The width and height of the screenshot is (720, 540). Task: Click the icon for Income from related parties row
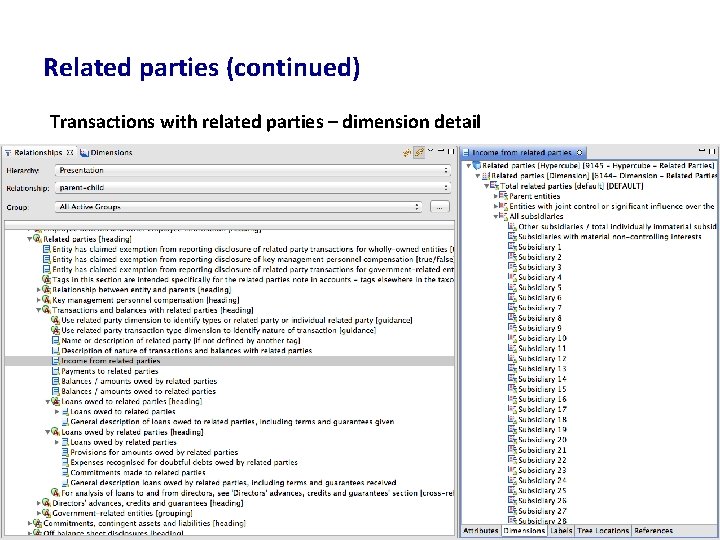pyautogui.click(x=56, y=361)
